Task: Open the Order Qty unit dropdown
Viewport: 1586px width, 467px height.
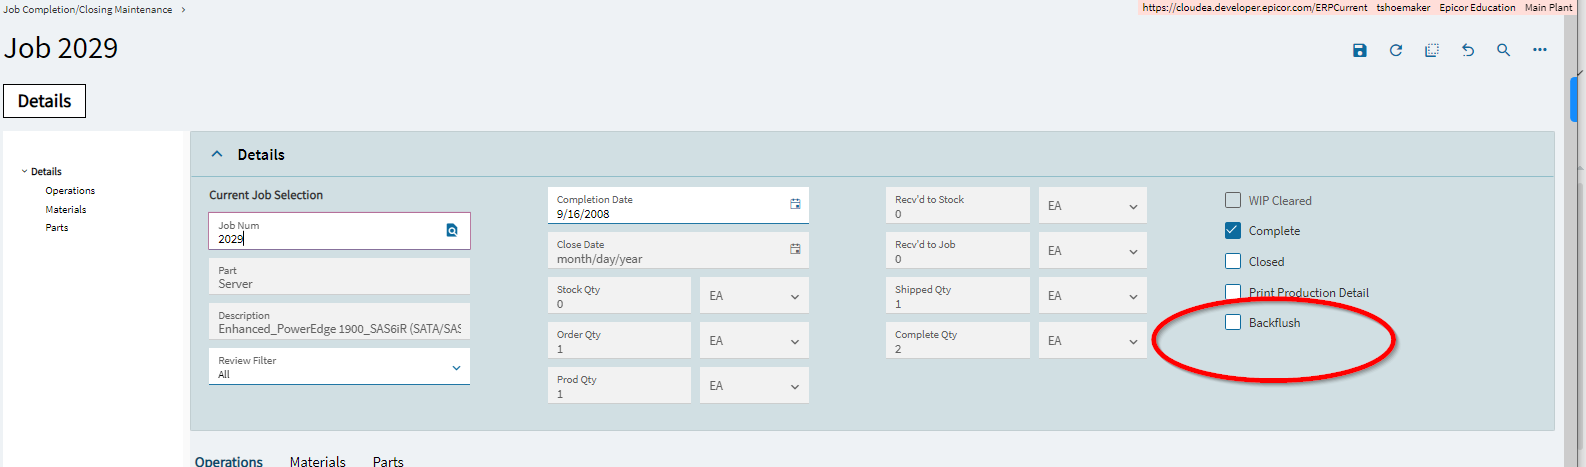Action: pos(754,340)
